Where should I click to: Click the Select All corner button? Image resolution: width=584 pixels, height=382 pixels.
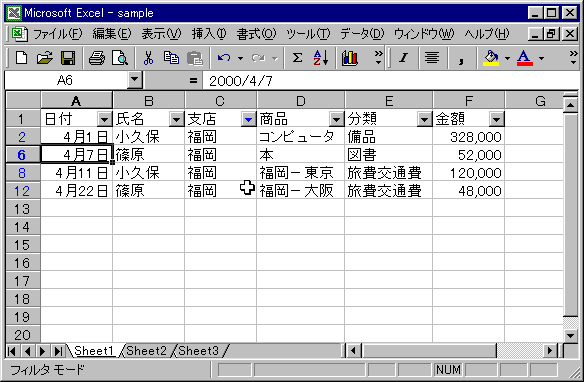point(23,101)
